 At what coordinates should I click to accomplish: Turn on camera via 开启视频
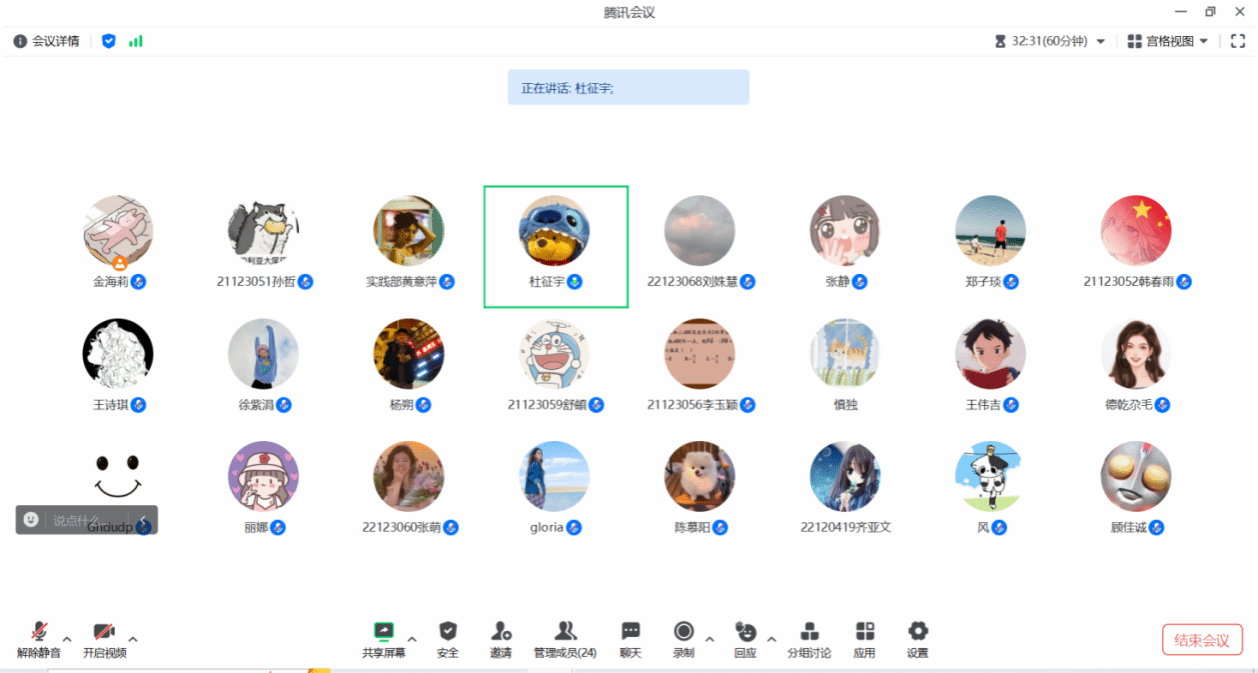point(104,638)
